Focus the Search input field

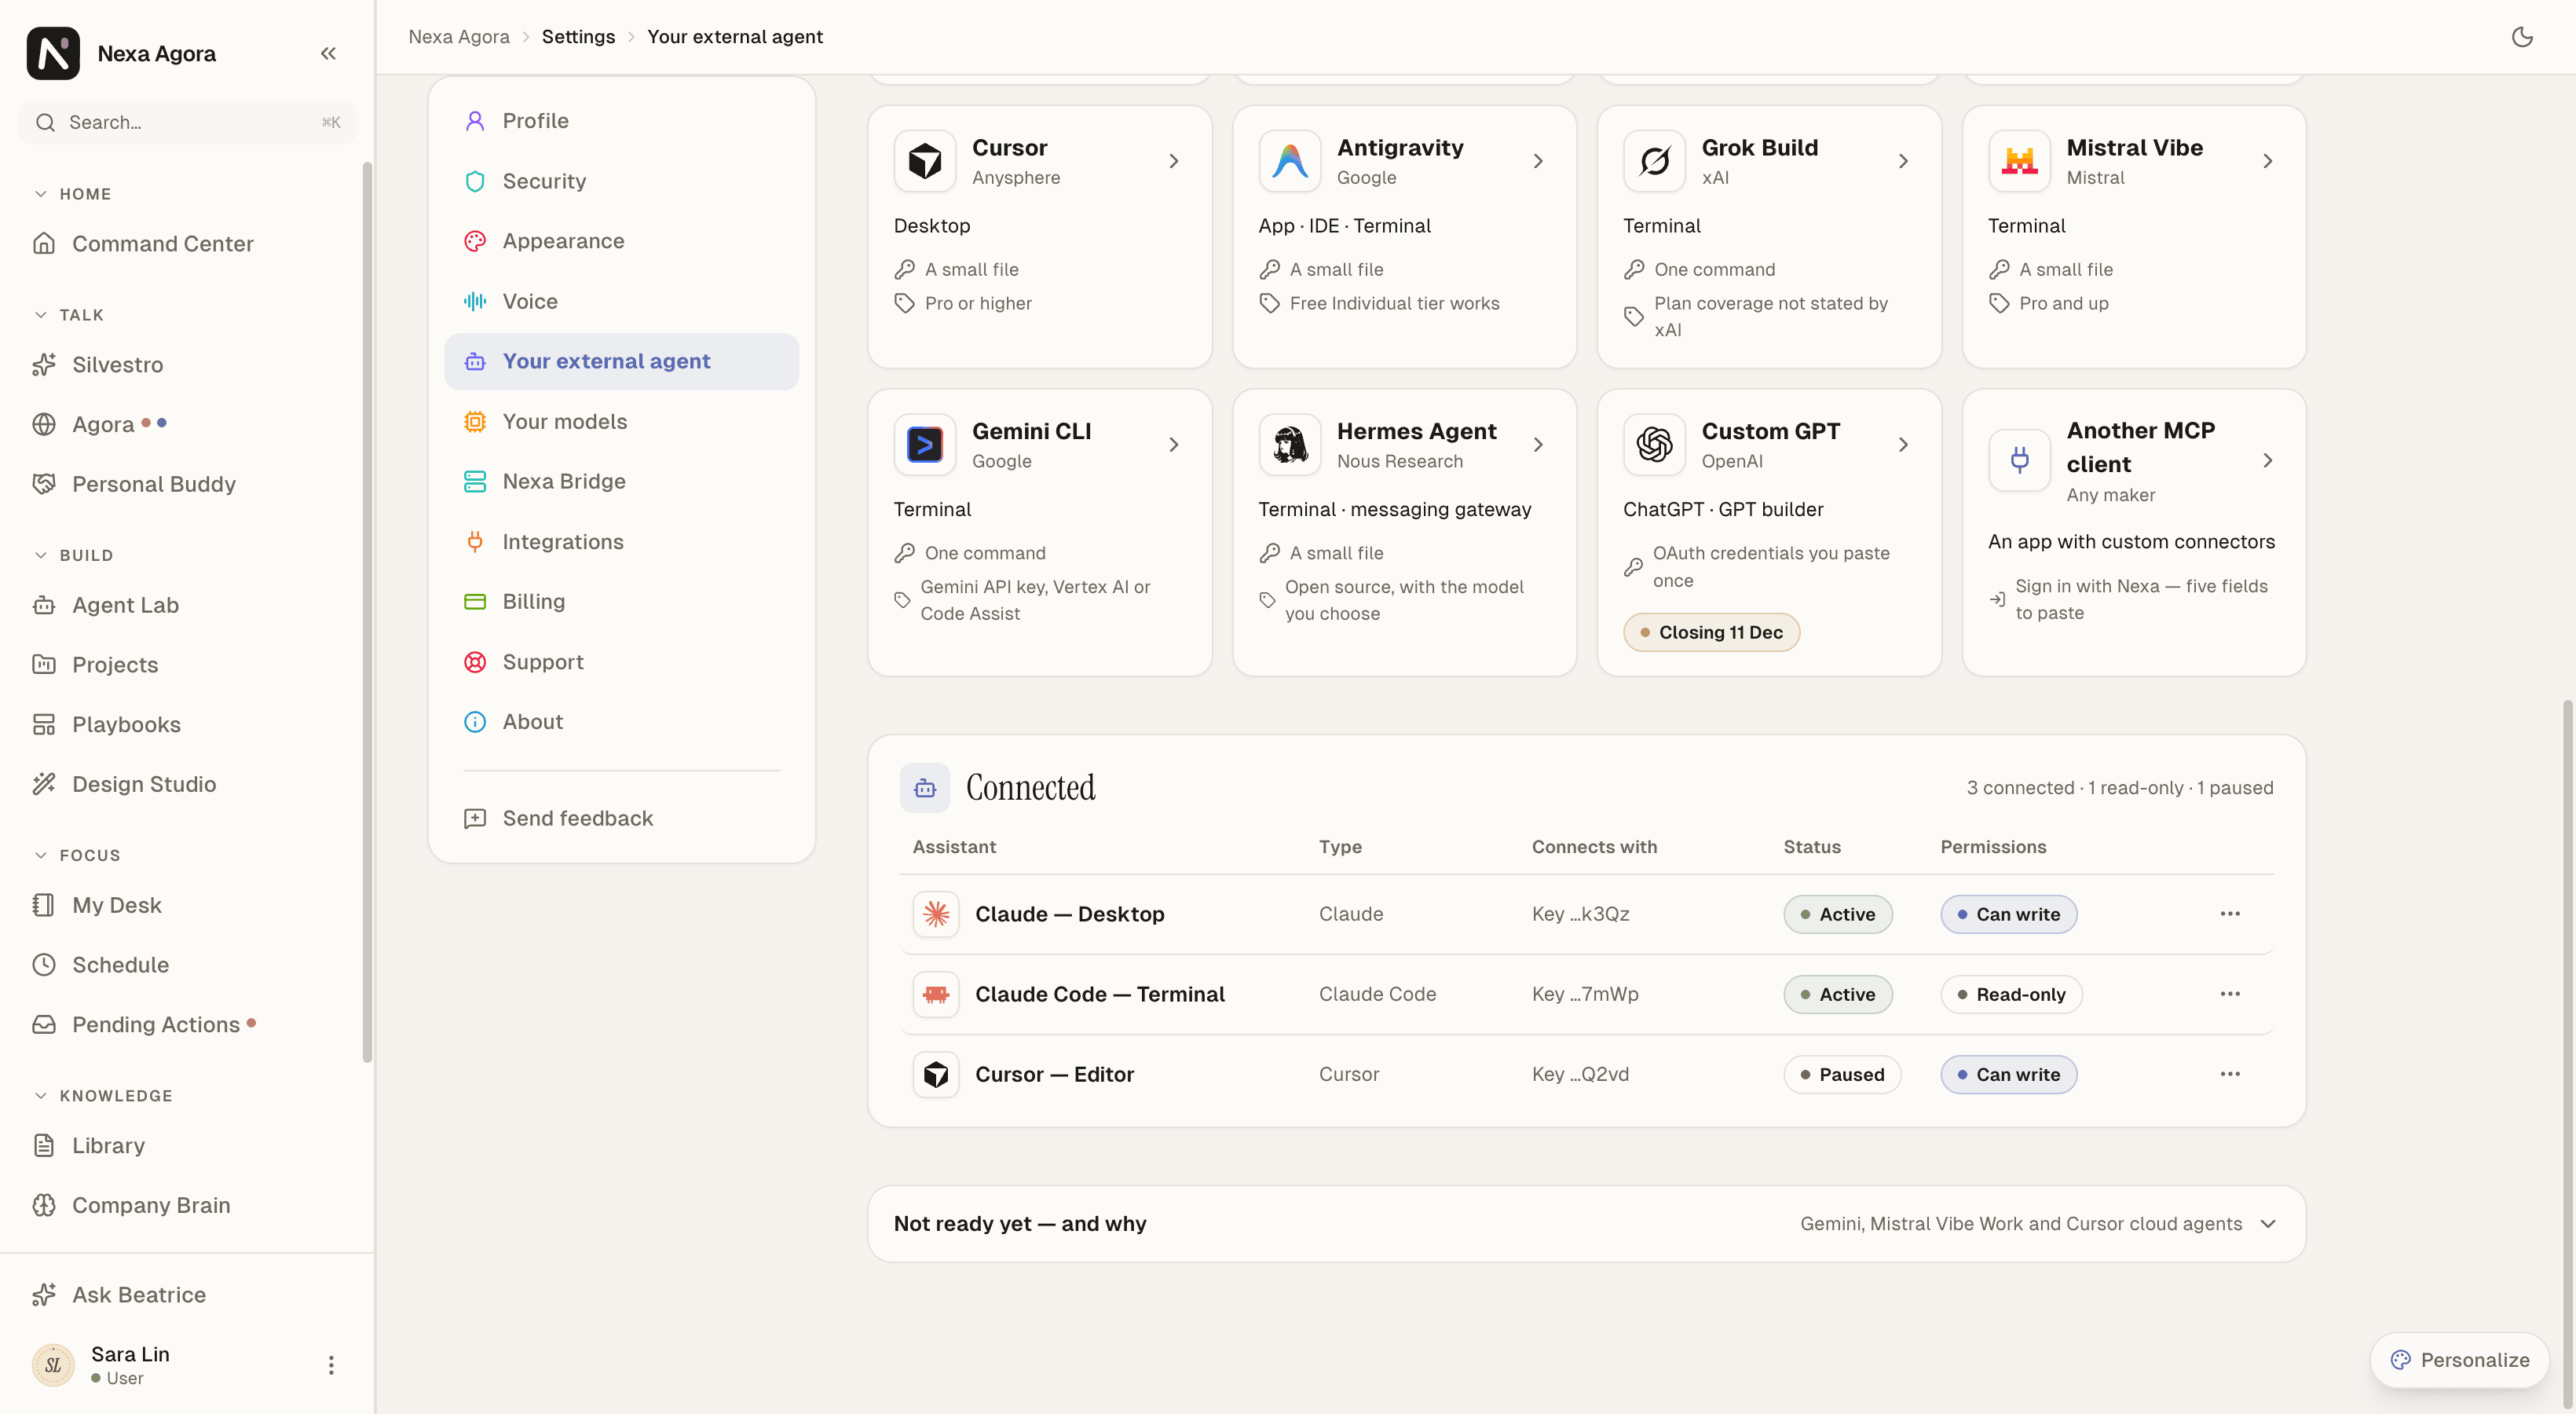tap(187, 122)
